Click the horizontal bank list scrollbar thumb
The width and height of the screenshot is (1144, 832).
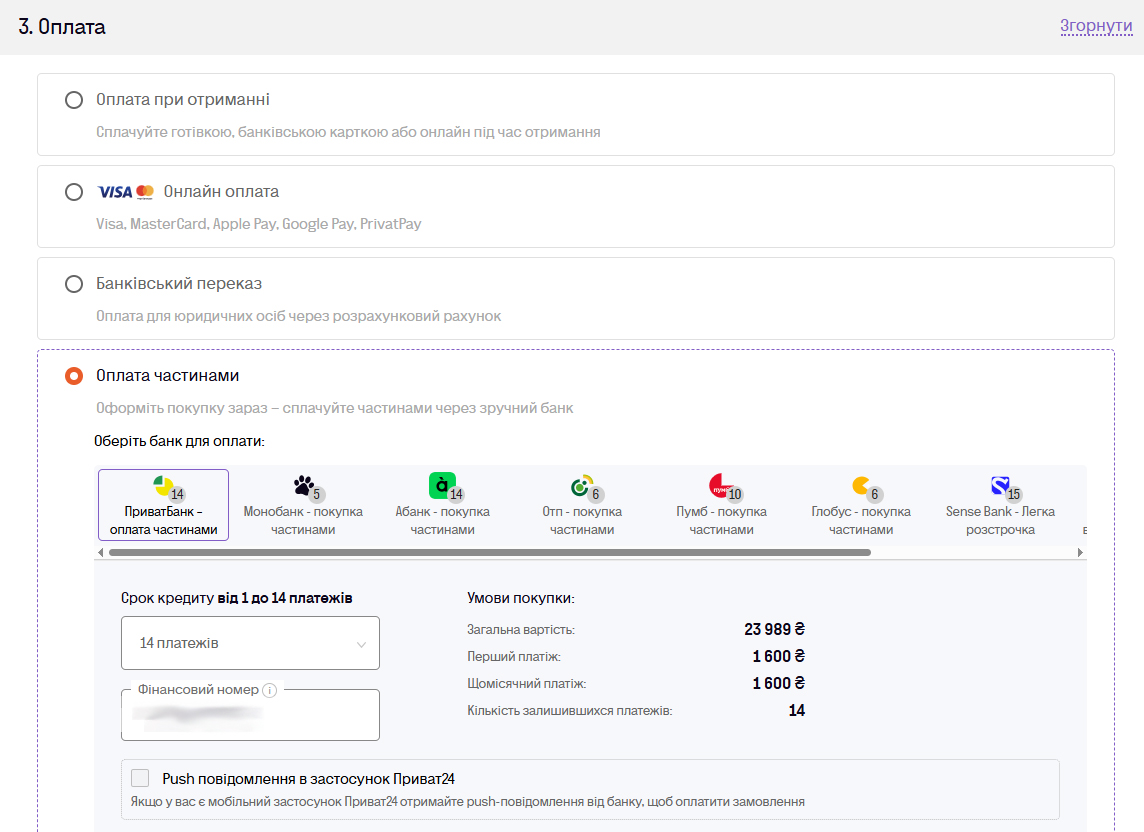coord(490,552)
